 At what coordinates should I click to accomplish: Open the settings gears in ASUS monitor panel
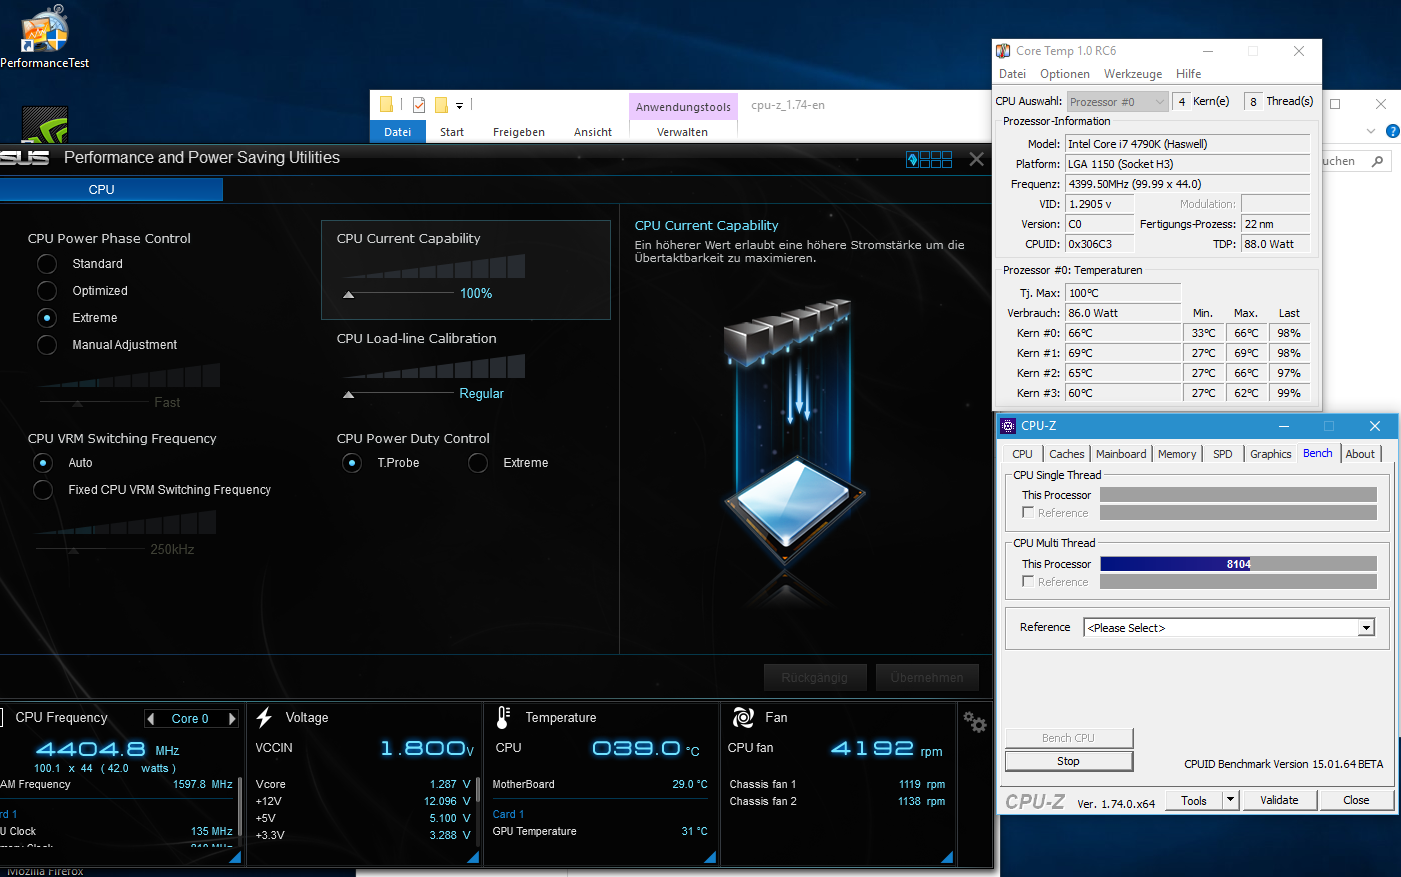tap(974, 722)
